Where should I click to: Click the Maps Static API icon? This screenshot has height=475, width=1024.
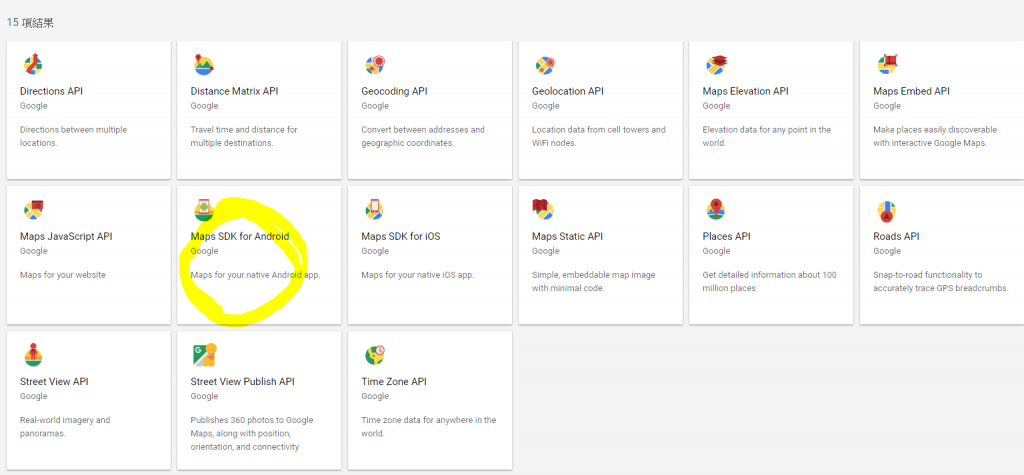click(543, 210)
